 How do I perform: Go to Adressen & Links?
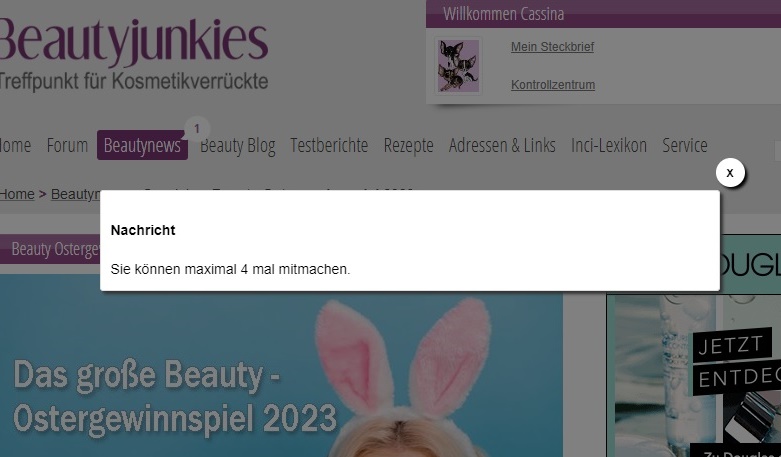coord(502,145)
